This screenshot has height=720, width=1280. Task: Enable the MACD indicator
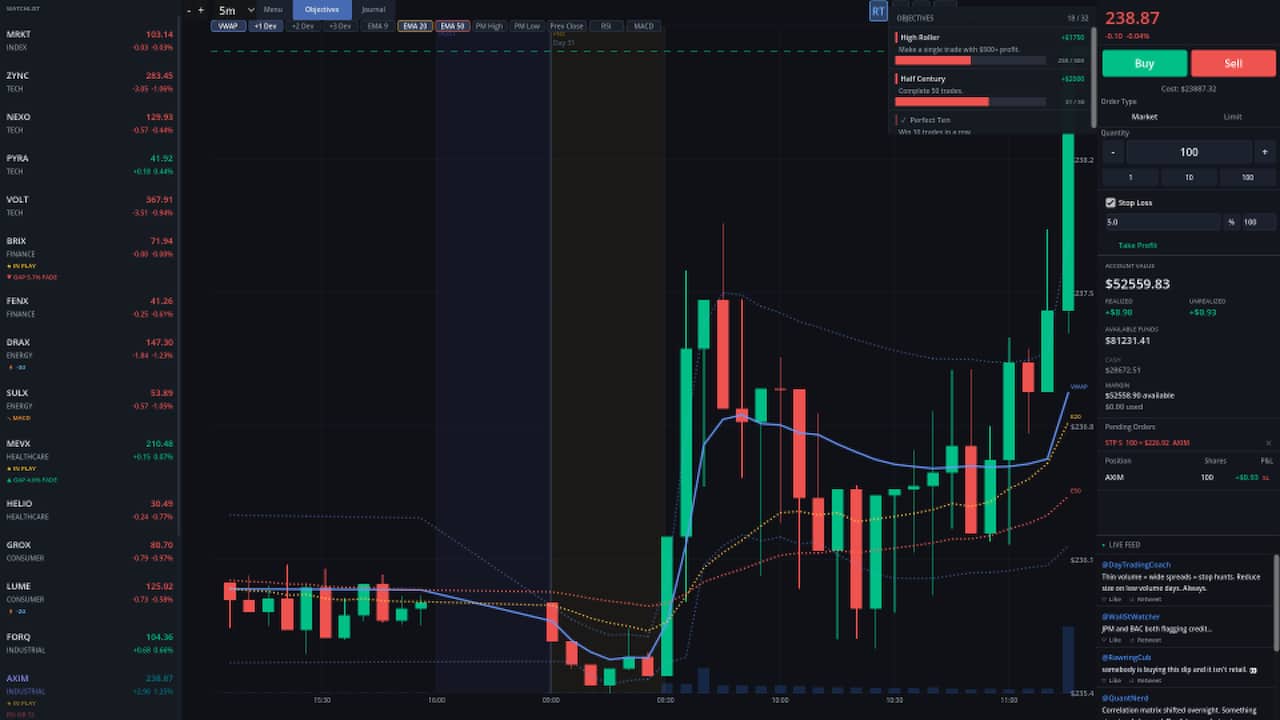click(x=644, y=26)
